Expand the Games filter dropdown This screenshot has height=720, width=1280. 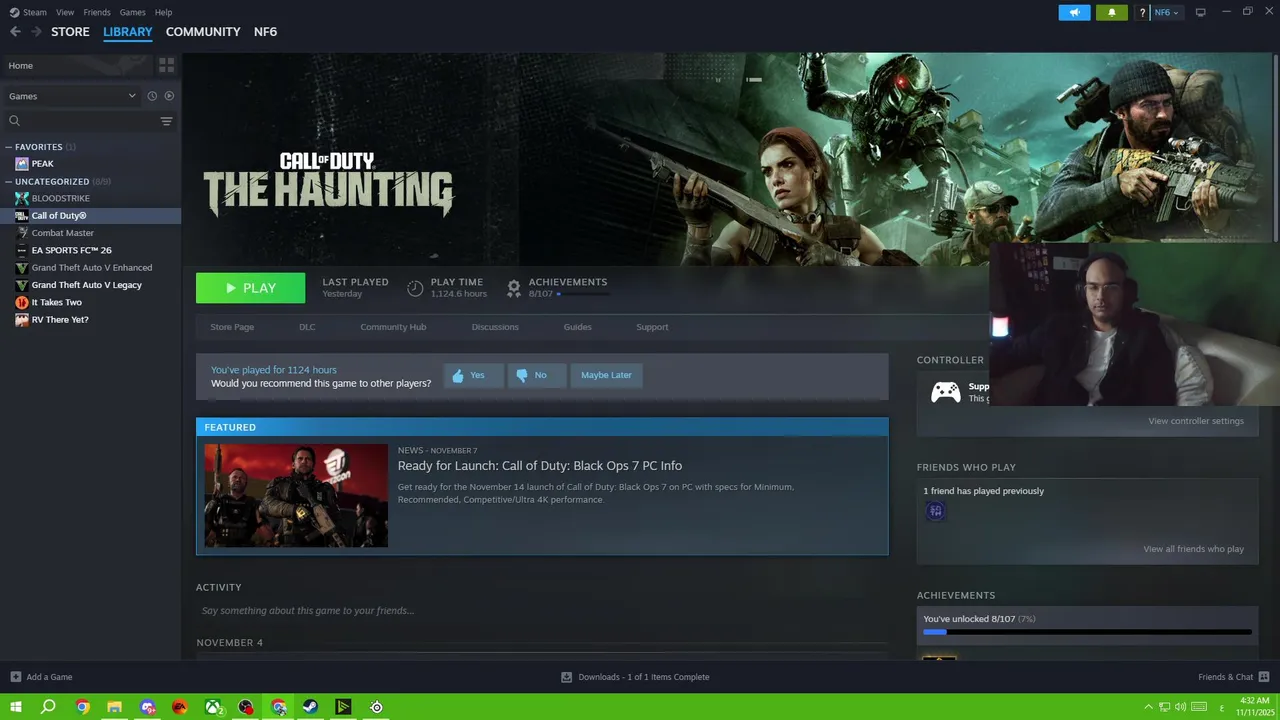click(x=72, y=96)
